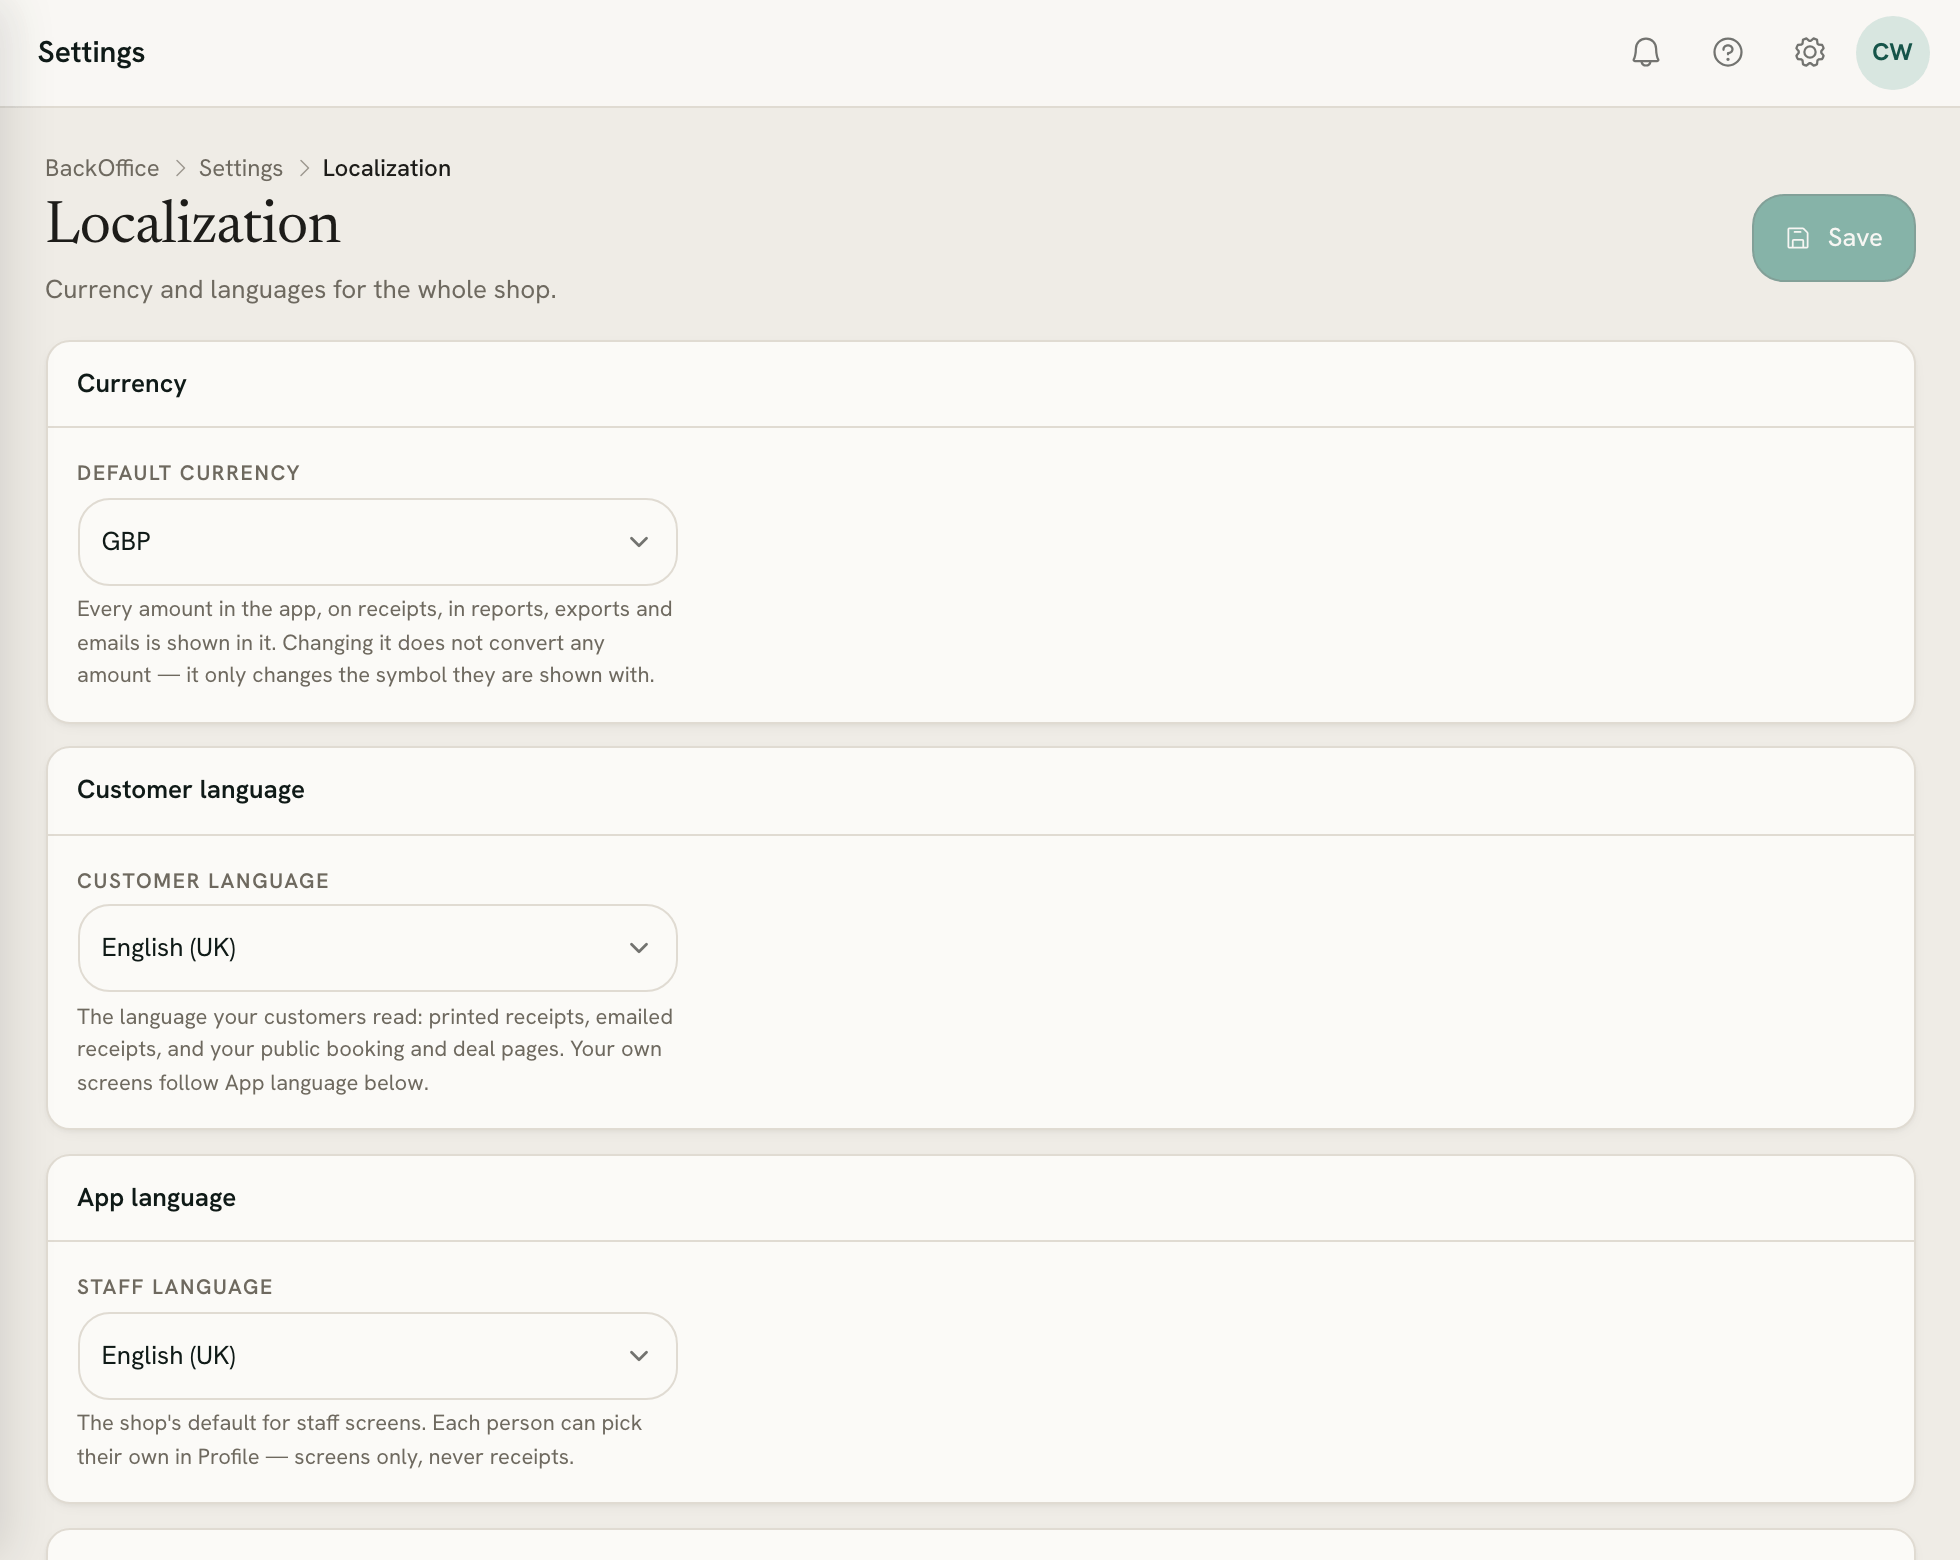Click the CUSTOMER LANGUAGE field label
This screenshot has width=1960, height=1560.
tap(203, 881)
